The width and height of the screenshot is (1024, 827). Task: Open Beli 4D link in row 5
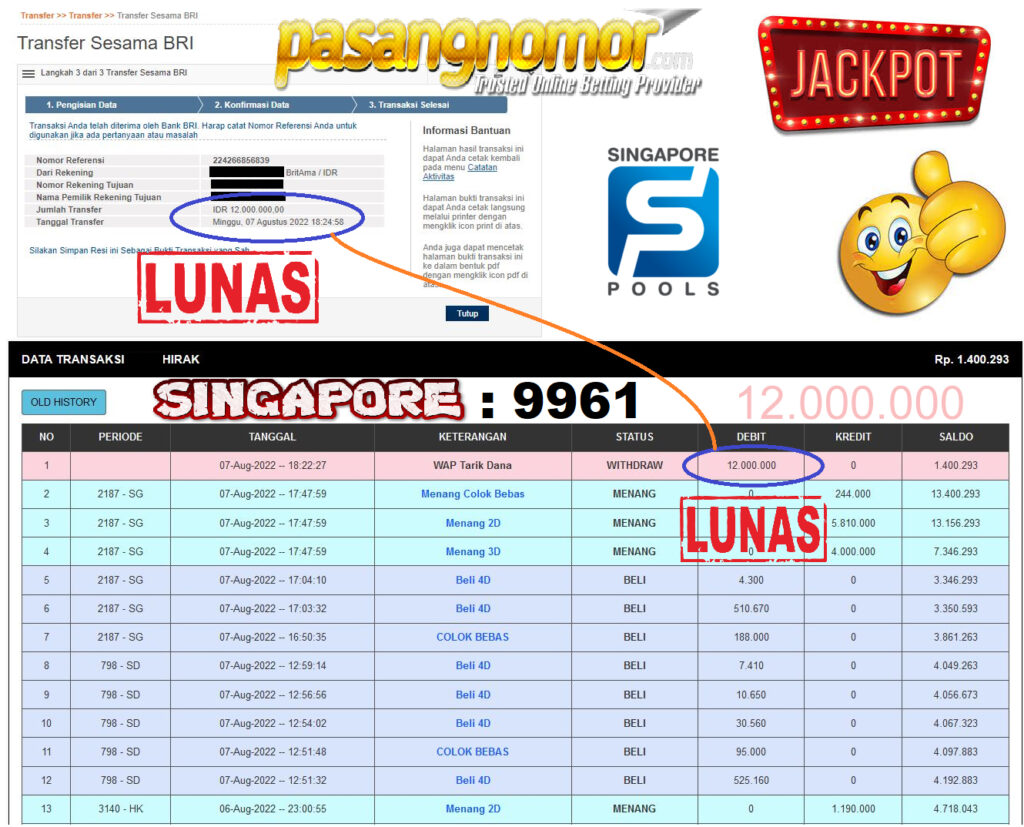[x=473, y=580]
